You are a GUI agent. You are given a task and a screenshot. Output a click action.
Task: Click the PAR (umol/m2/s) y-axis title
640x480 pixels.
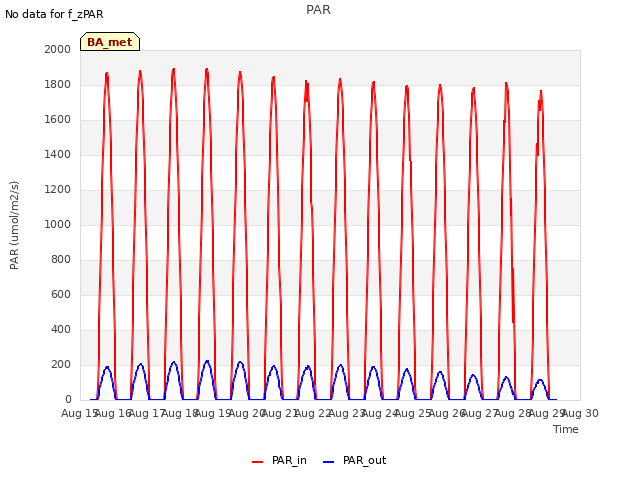tap(14, 225)
